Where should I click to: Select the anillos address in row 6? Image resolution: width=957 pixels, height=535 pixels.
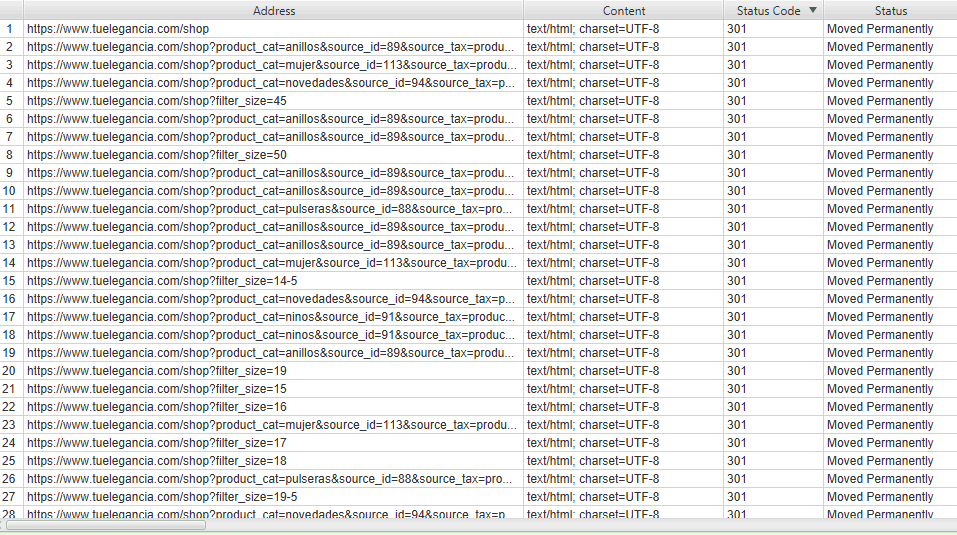click(x=270, y=119)
